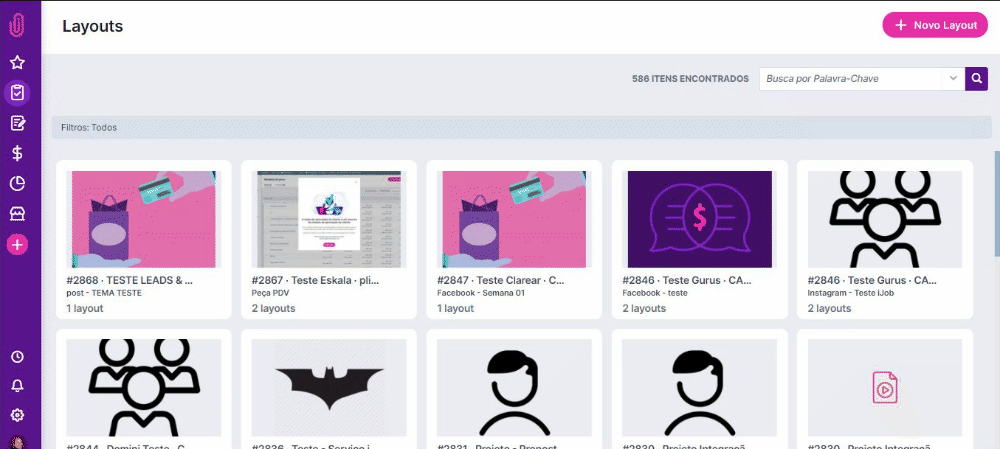Click 'Facebook - teste' subtitle
This screenshot has height=449, width=1000.
coord(655,293)
